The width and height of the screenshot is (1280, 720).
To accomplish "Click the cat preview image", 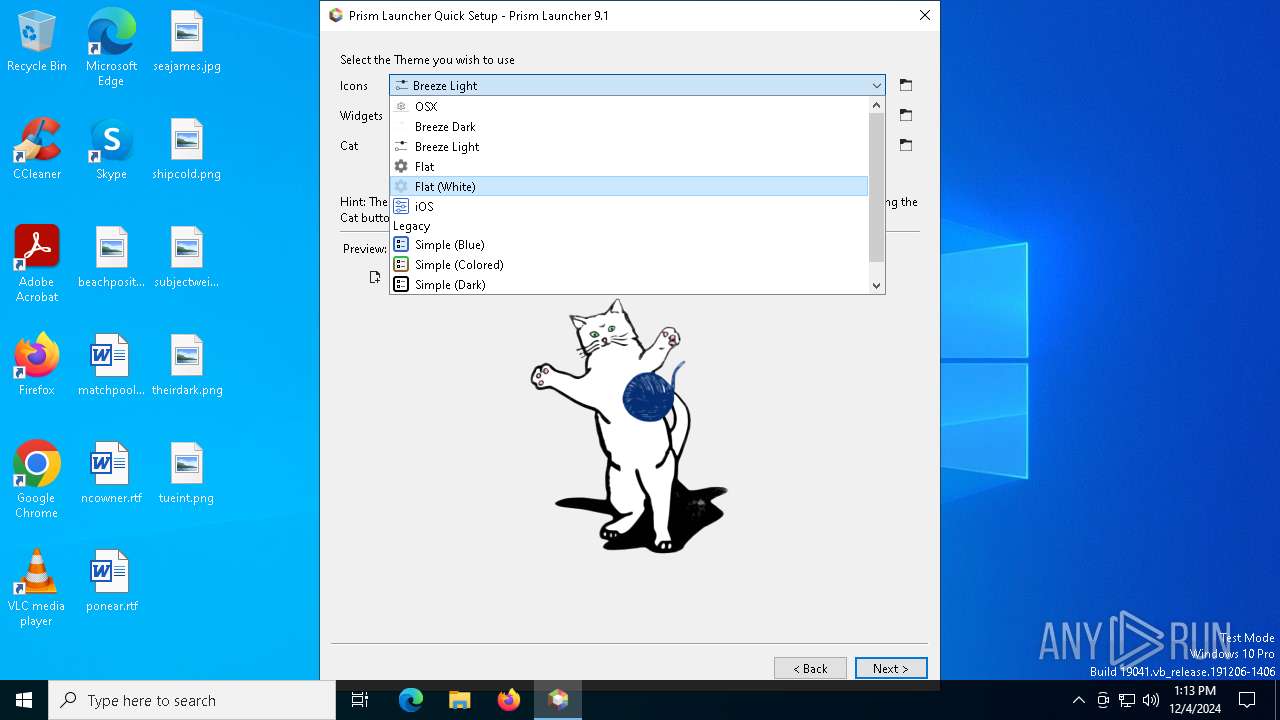I will (x=629, y=425).
